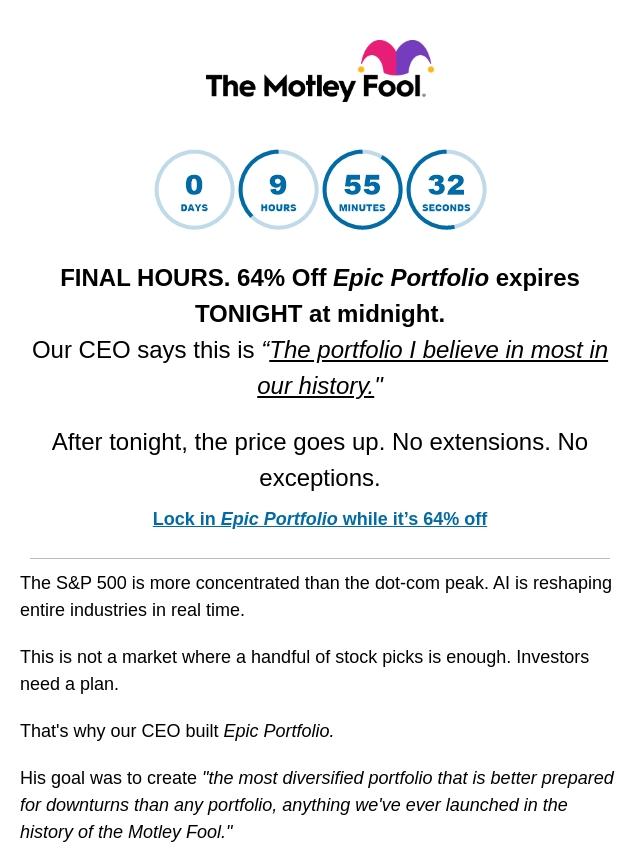
Task: Click the Hours countdown circle
Action: (278, 190)
